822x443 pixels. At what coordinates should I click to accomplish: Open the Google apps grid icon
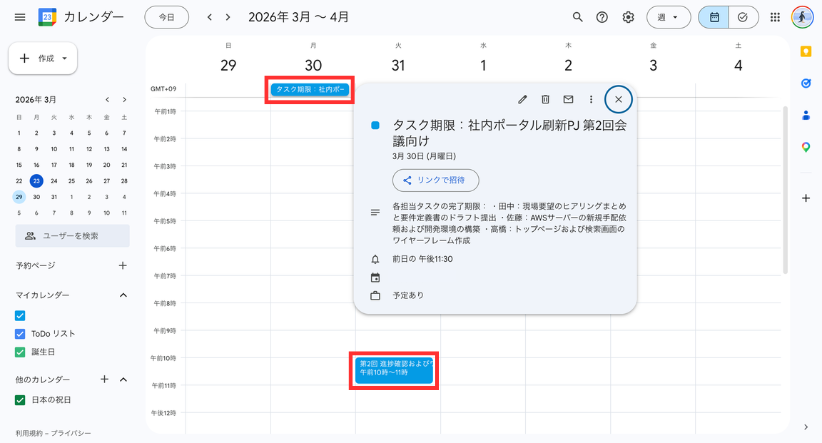coord(775,17)
